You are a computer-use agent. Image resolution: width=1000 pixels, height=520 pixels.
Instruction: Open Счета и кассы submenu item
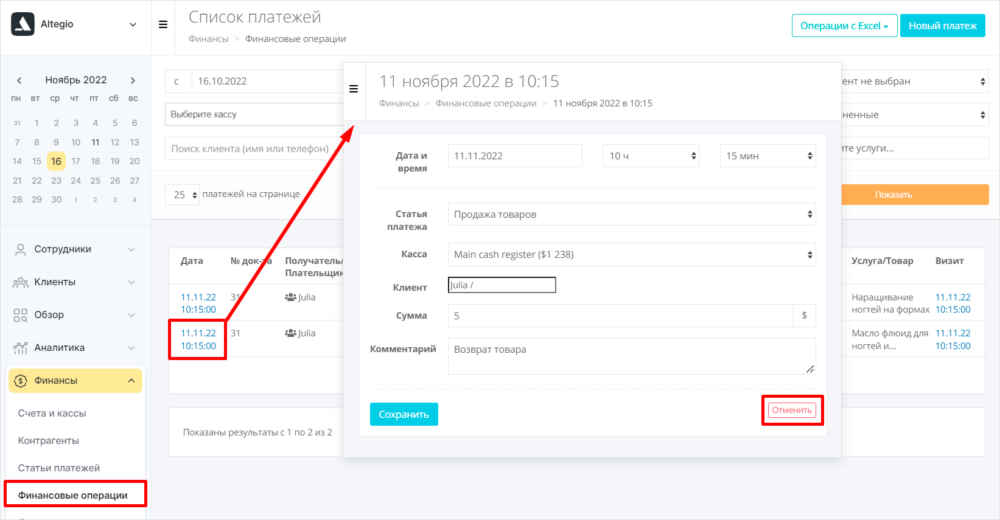tap(52, 413)
